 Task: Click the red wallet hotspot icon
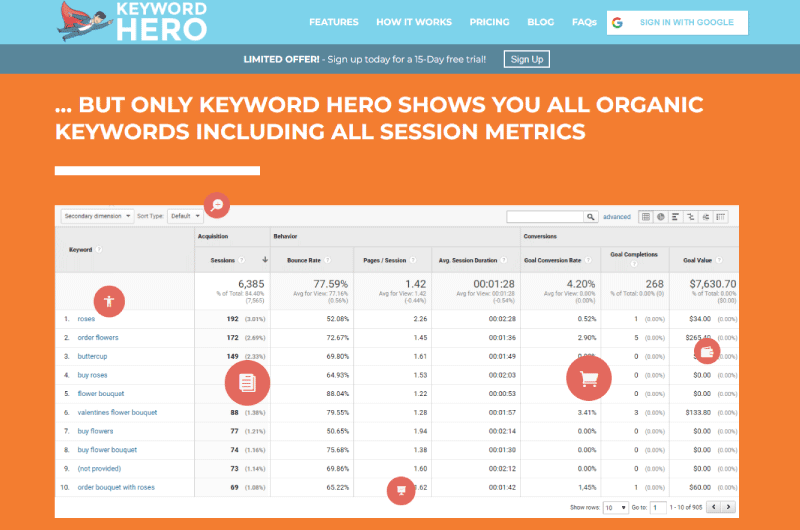[707, 351]
